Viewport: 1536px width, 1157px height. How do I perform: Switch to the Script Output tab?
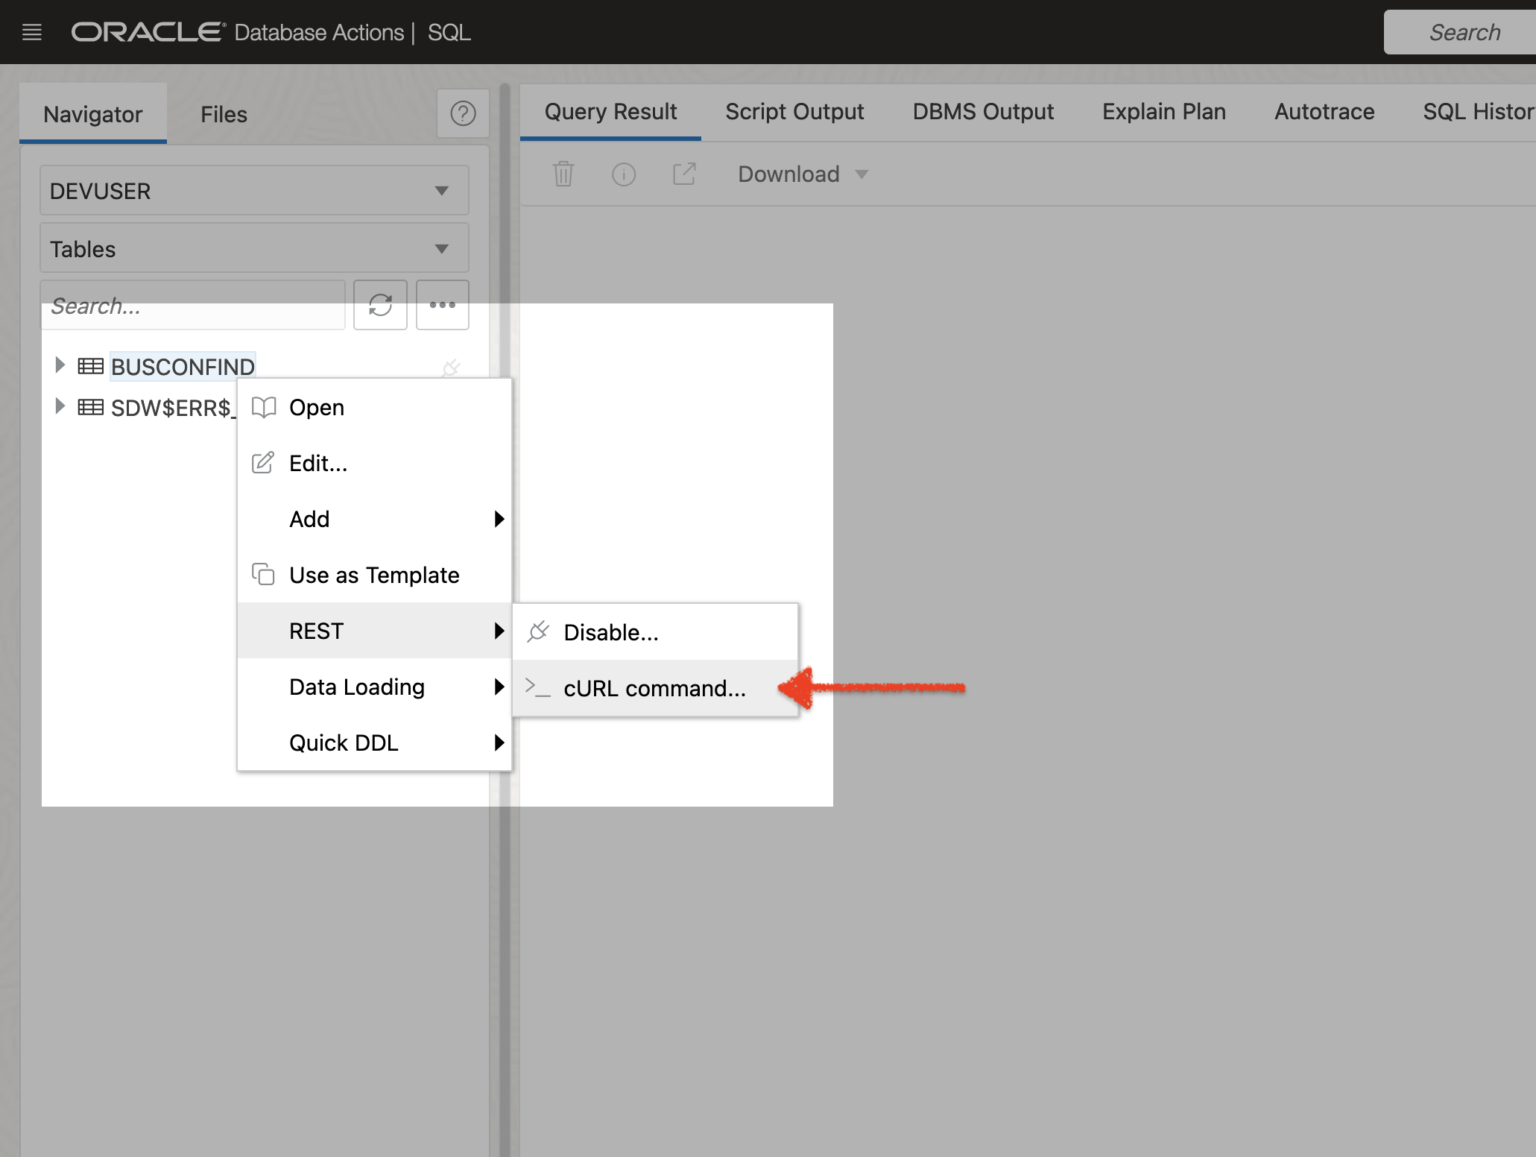tap(794, 112)
